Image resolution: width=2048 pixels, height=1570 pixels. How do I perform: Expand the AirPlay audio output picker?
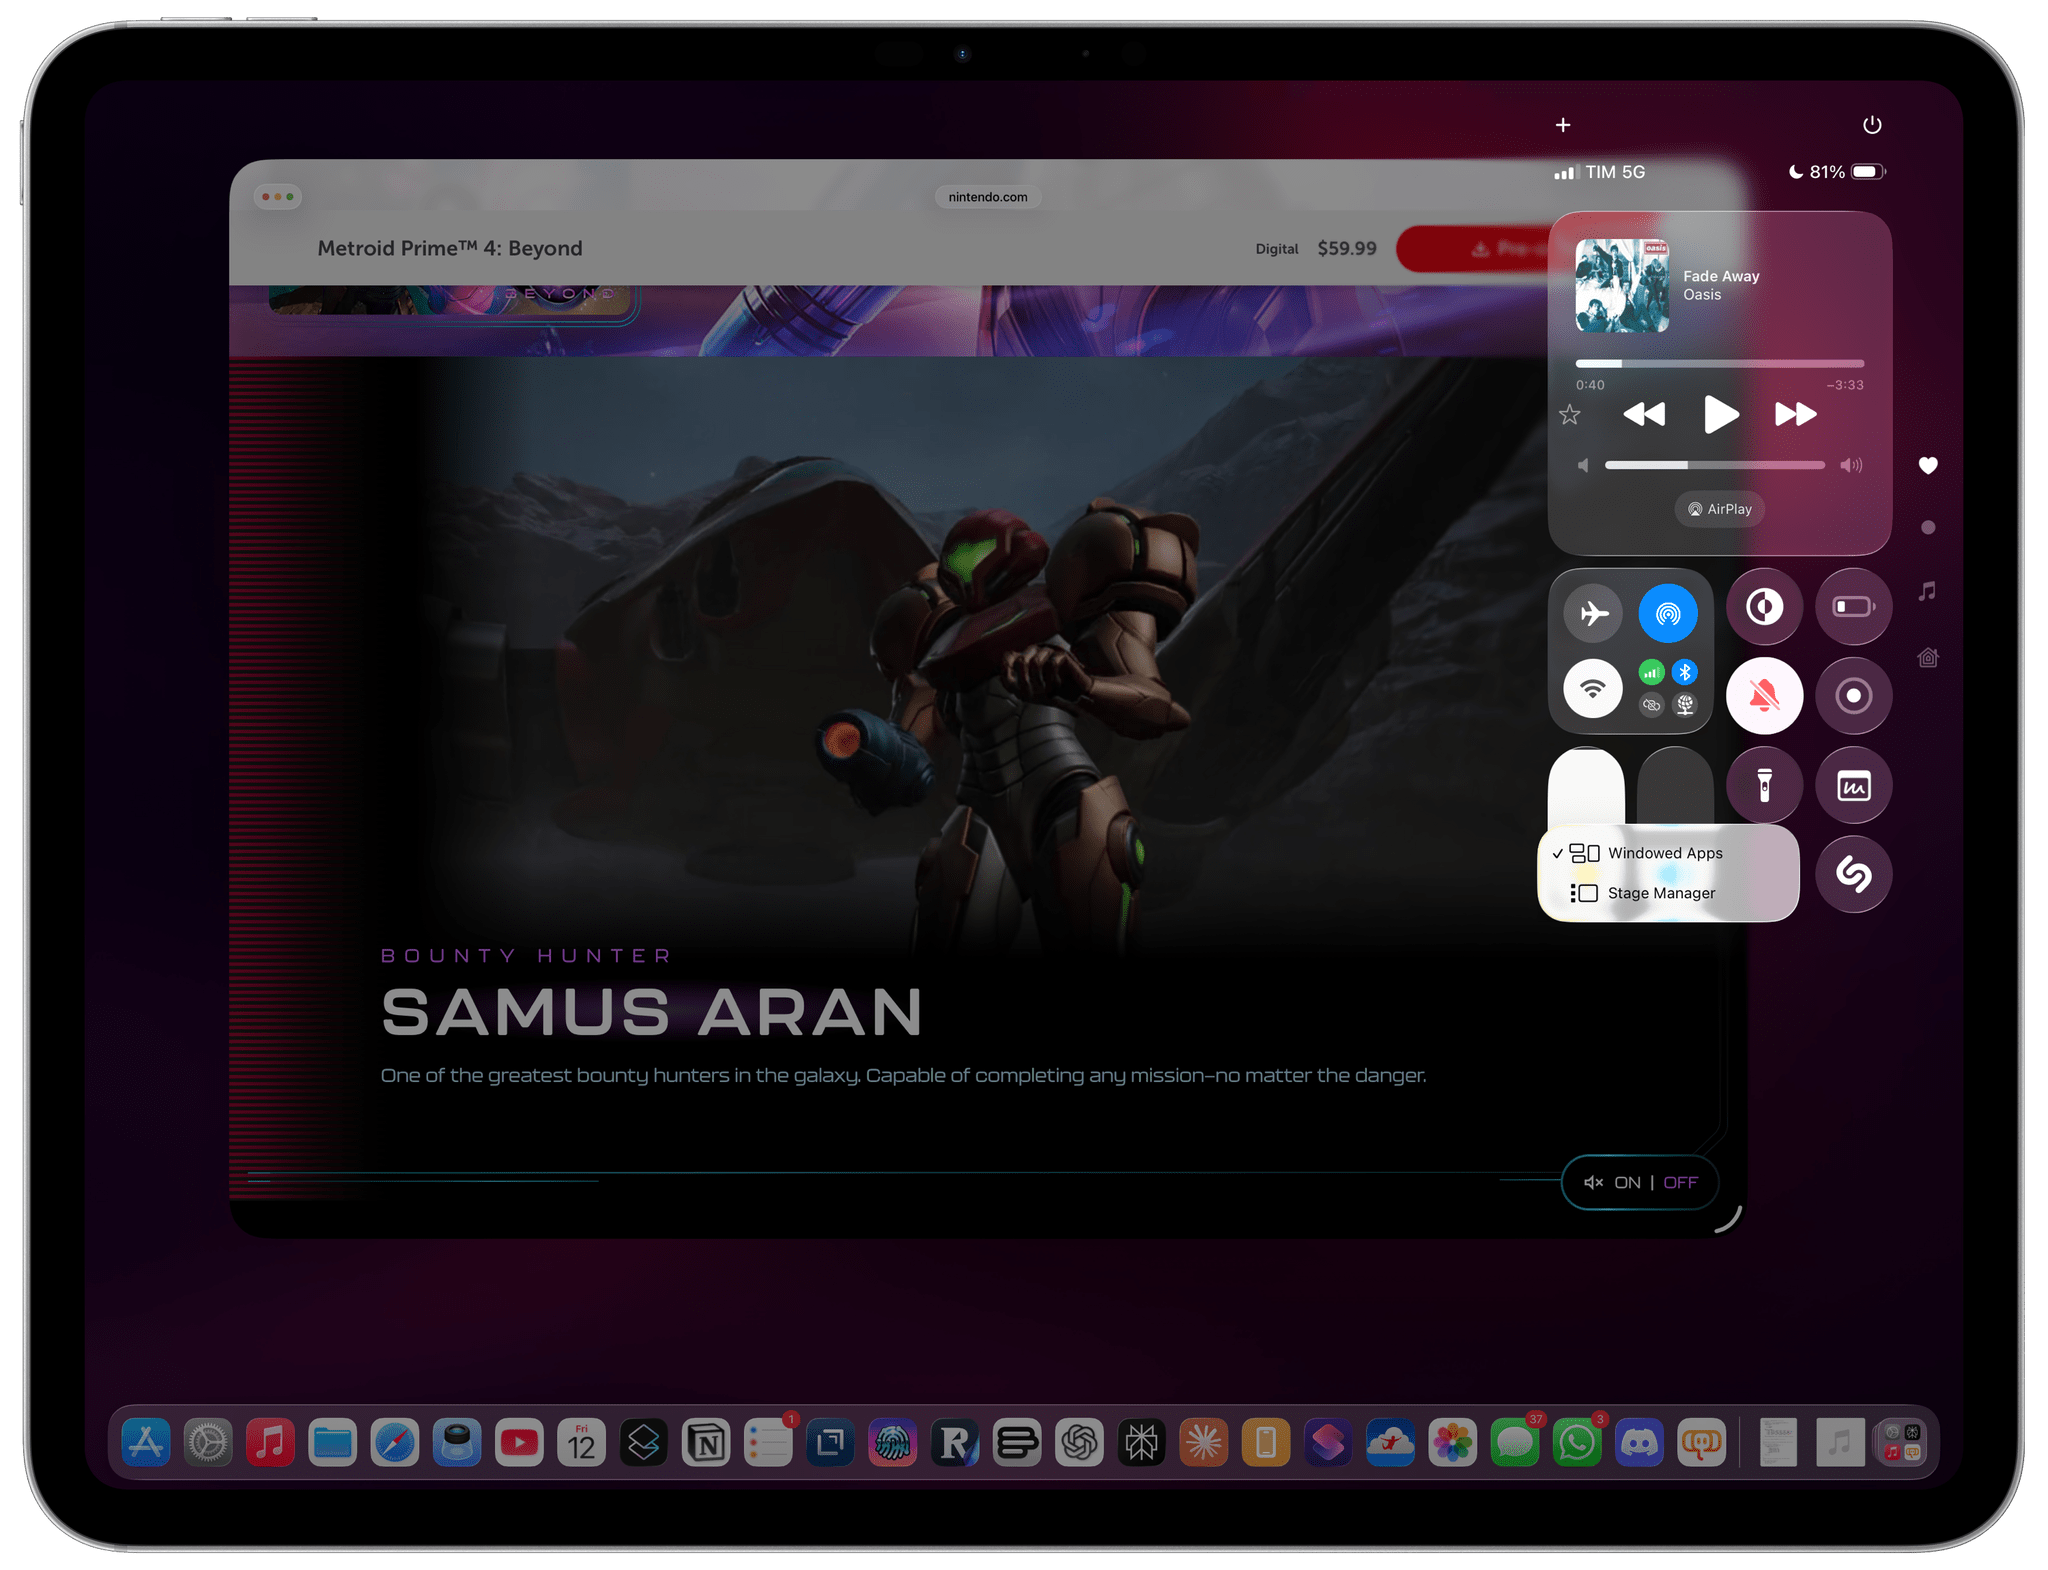click(x=1720, y=509)
